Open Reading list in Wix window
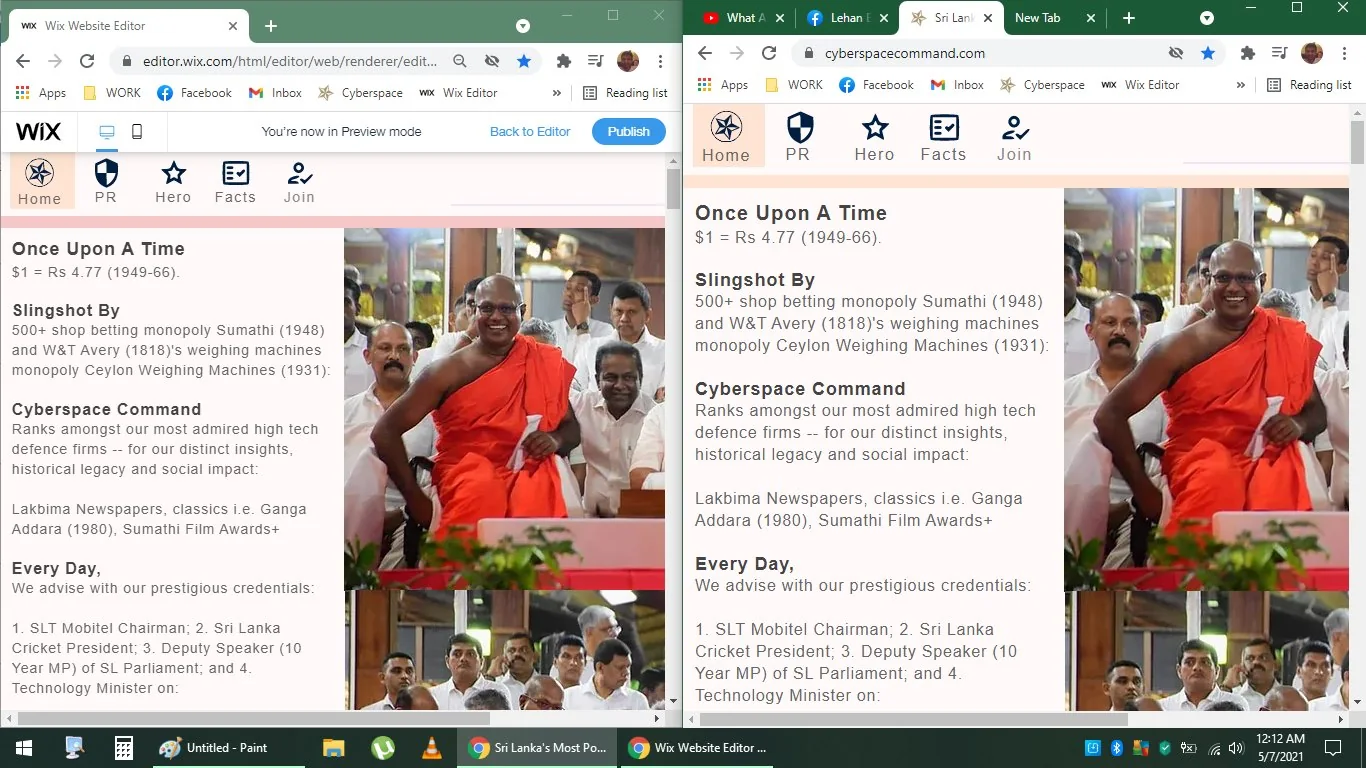The height and width of the screenshot is (768, 1366). tap(626, 93)
